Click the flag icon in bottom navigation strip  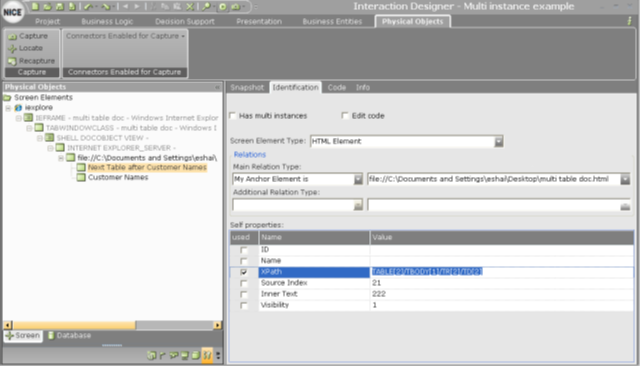point(162,355)
